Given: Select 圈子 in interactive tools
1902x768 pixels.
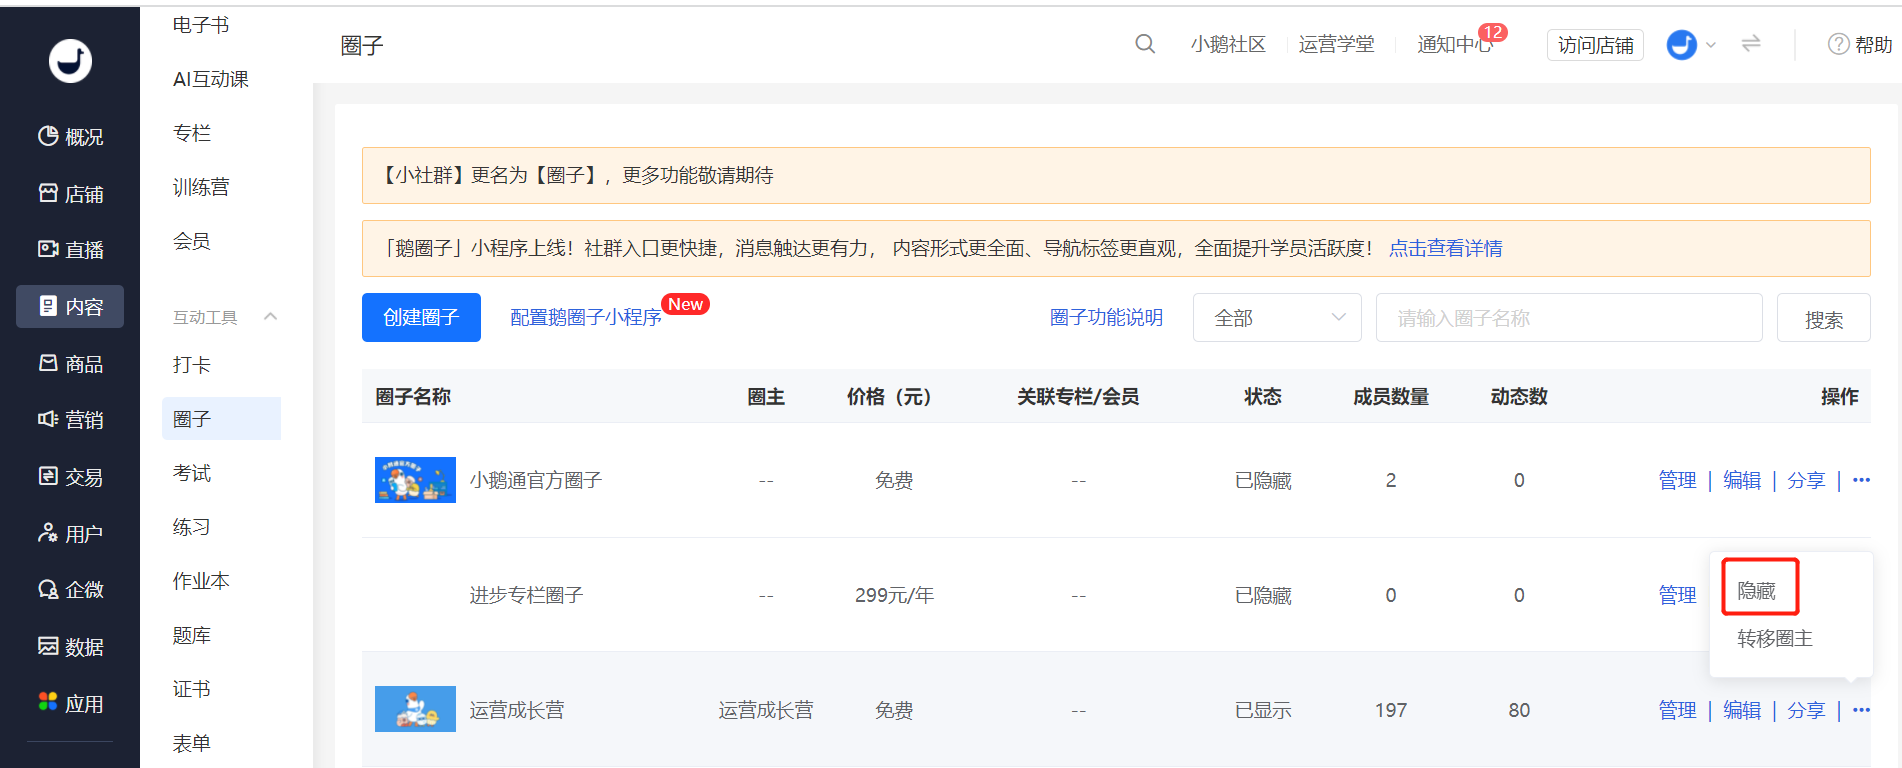Looking at the screenshot, I should (x=221, y=419).
